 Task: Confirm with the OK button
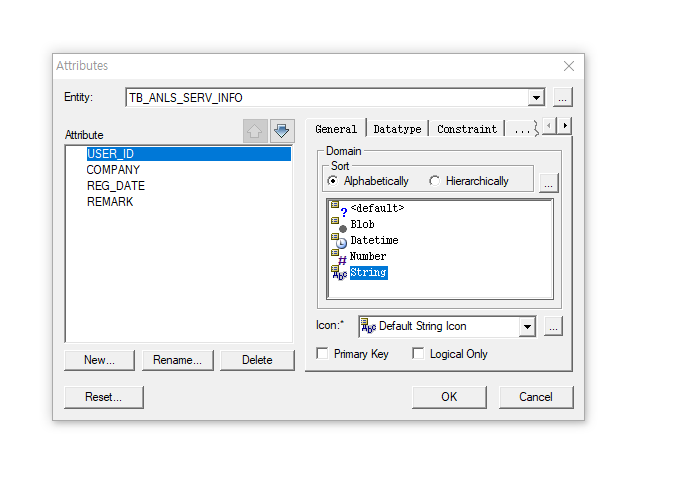point(449,397)
